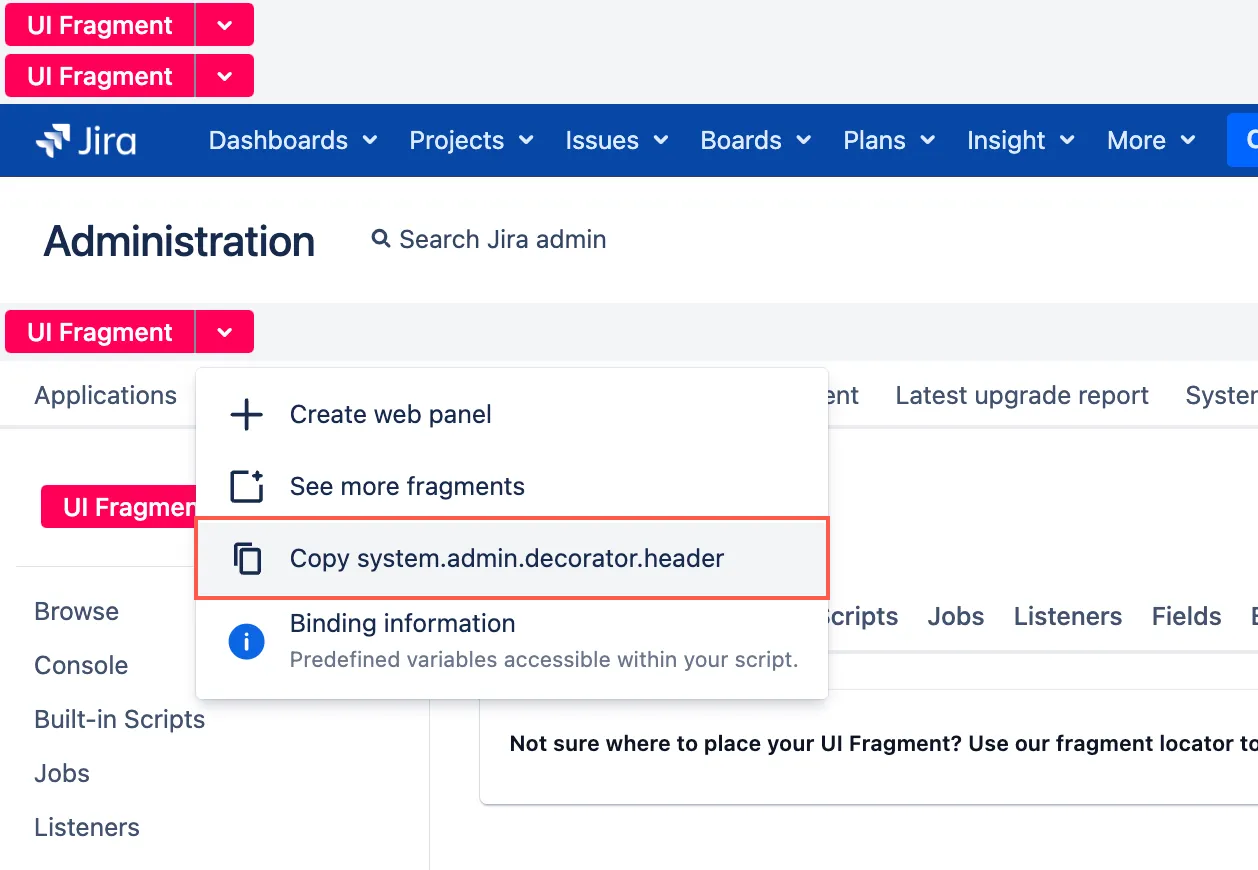Open Binding information menu entry
Image resolution: width=1258 pixels, height=870 pixels.
512,641
